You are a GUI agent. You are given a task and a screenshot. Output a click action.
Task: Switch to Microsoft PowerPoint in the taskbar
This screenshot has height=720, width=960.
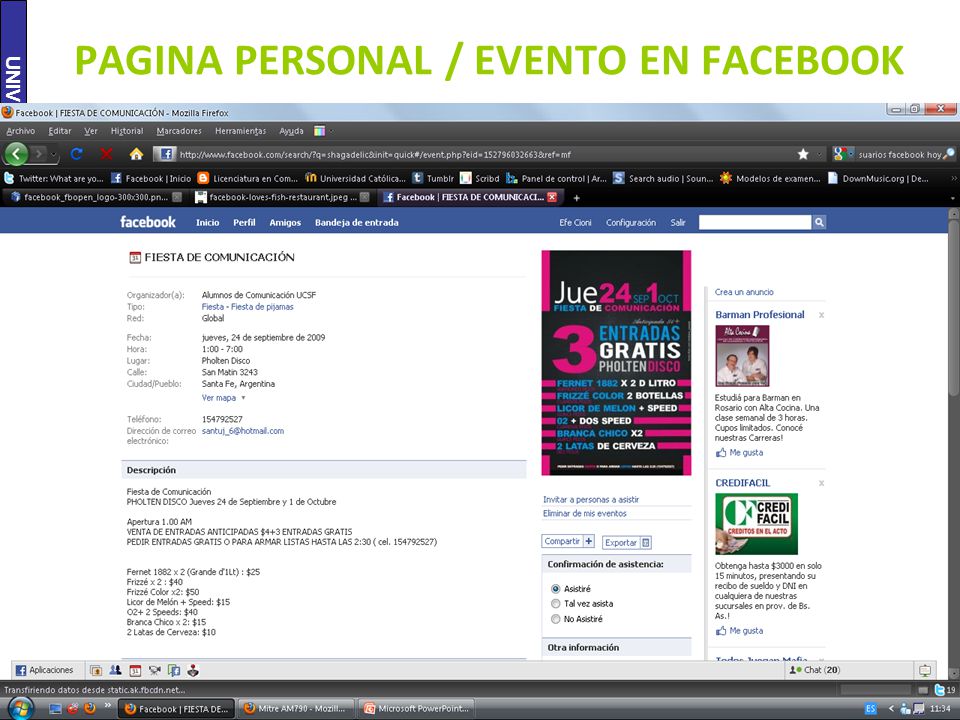417,709
